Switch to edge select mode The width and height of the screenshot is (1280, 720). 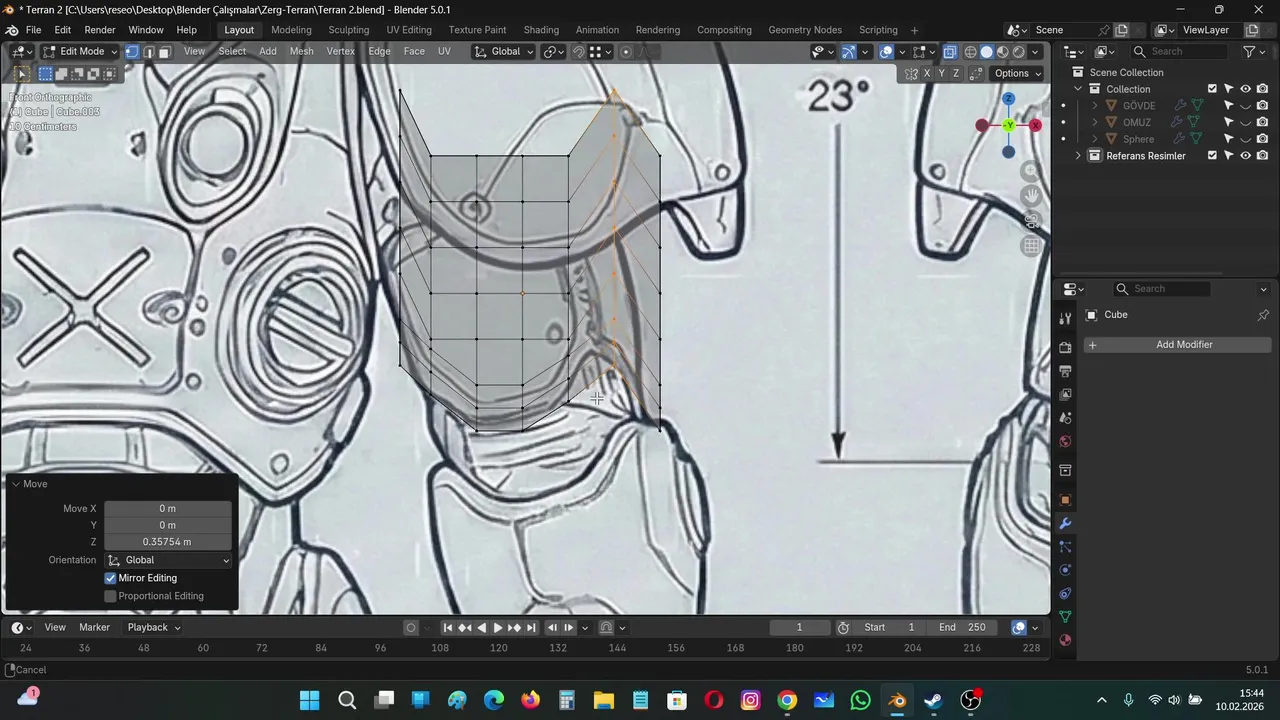[148, 52]
